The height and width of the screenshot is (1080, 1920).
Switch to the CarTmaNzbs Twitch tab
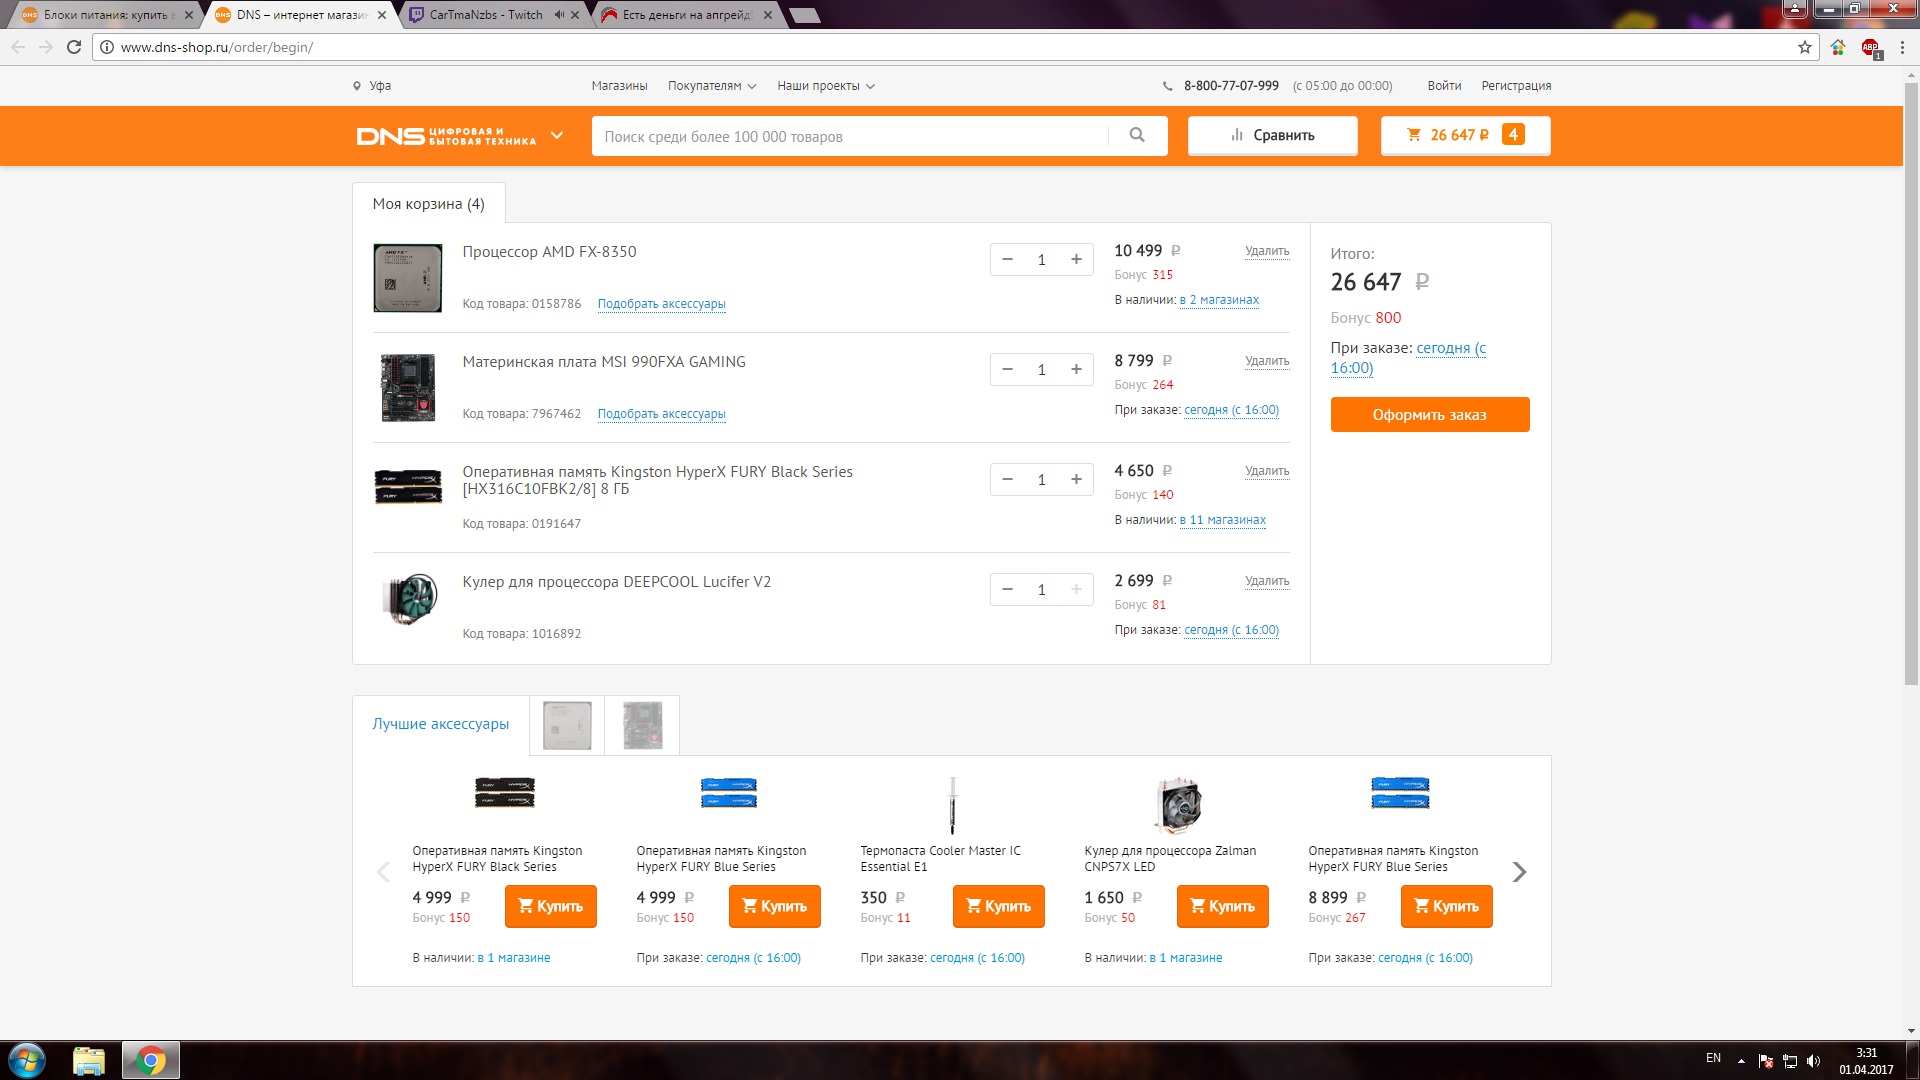click(485, 15)
